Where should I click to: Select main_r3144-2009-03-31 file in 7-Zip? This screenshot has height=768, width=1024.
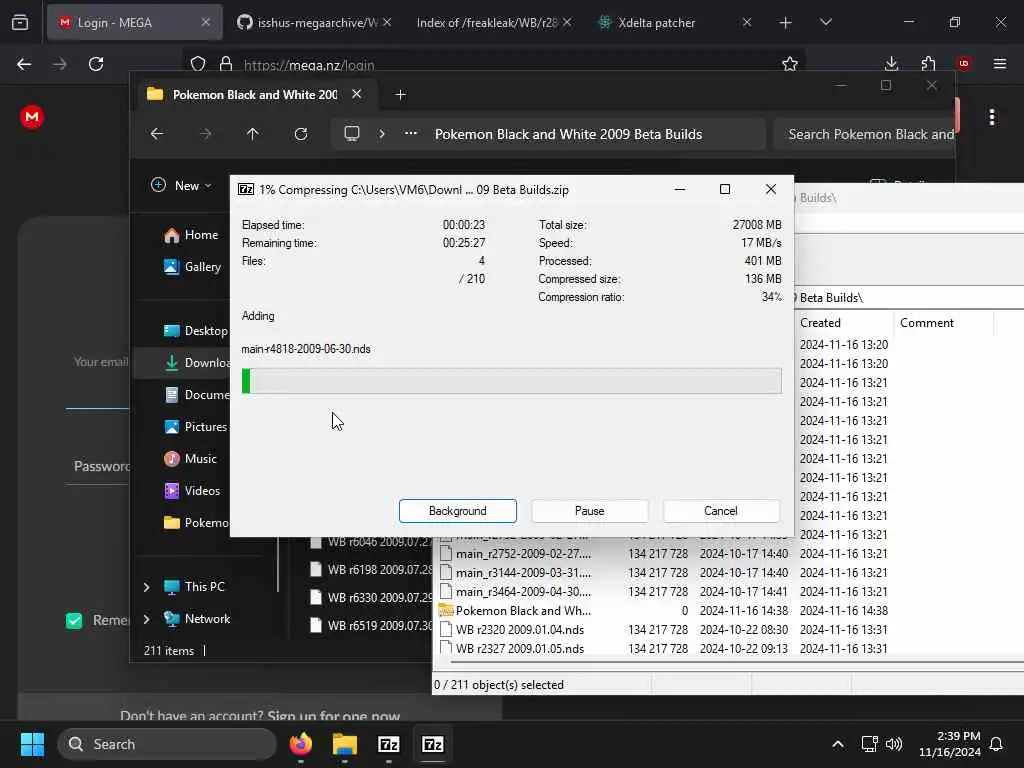(523, 573)
